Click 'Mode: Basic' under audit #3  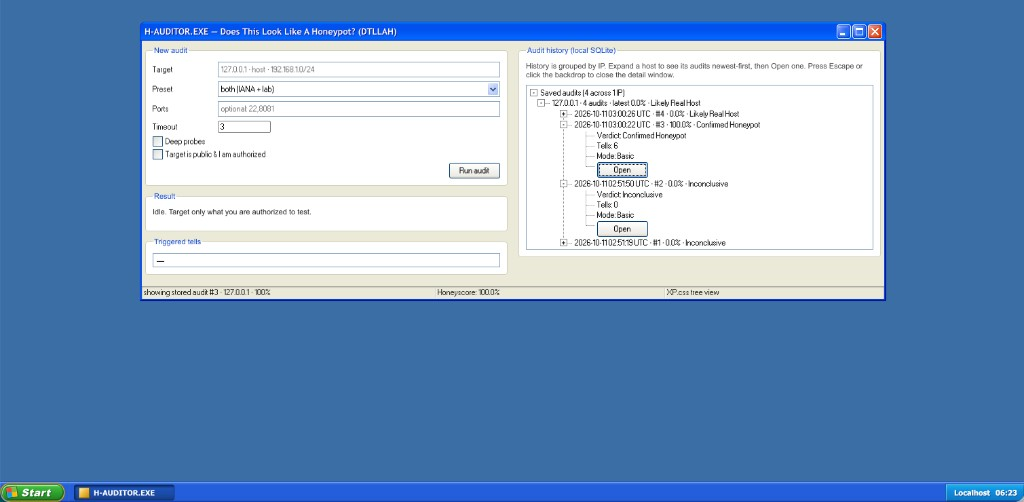615,156
